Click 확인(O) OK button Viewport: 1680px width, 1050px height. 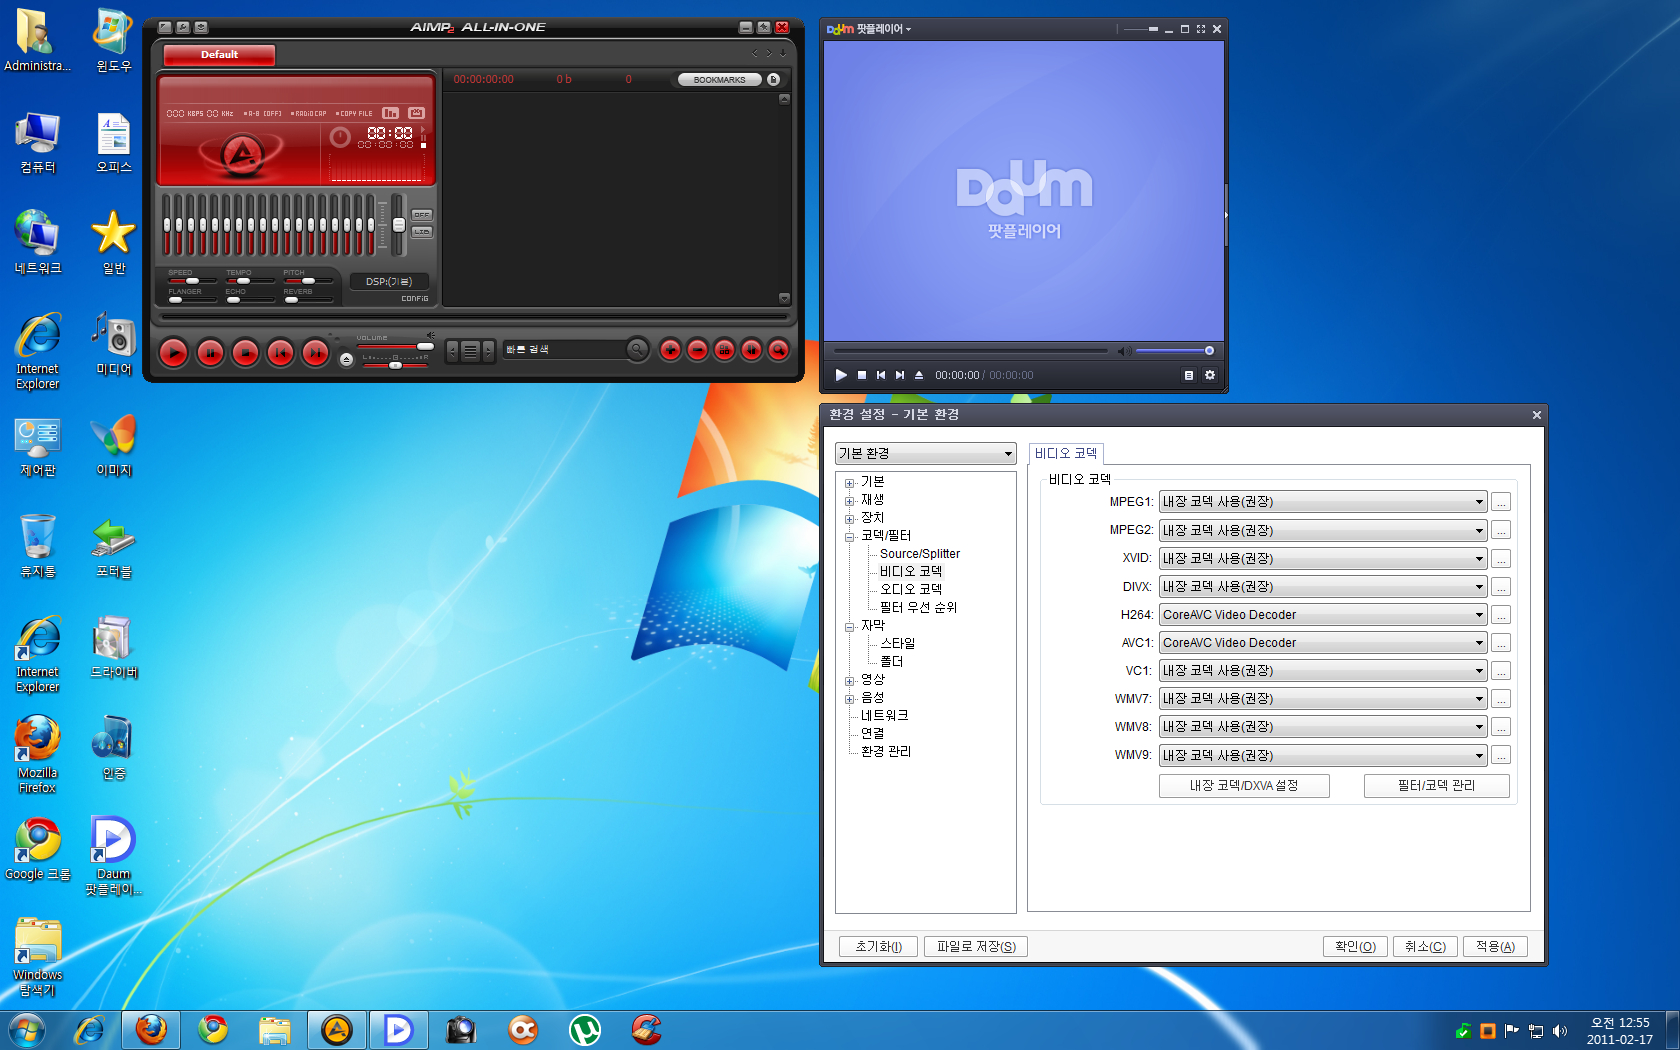pos(1355,947)
